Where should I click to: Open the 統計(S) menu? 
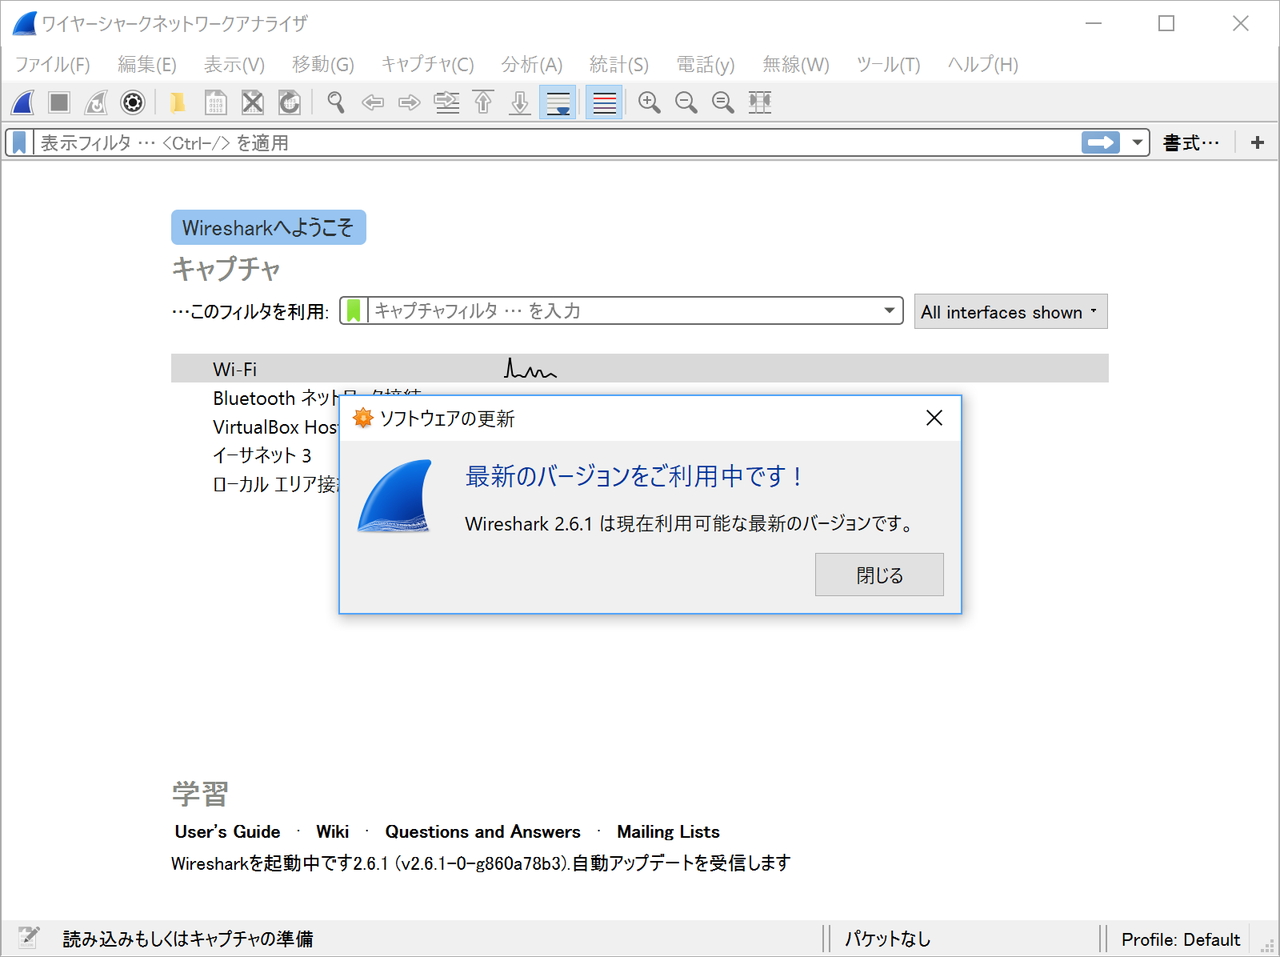618,64
